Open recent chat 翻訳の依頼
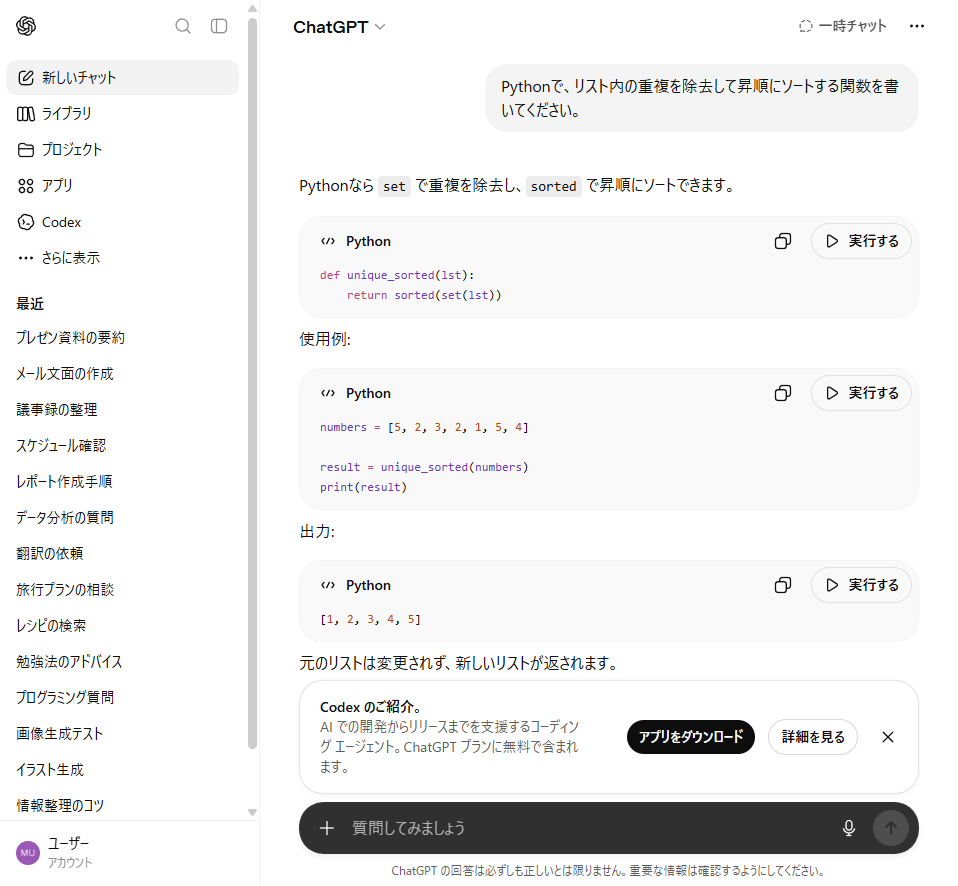Image resolution: width=958 pixels, height=886 pixels. click(122, 554)
